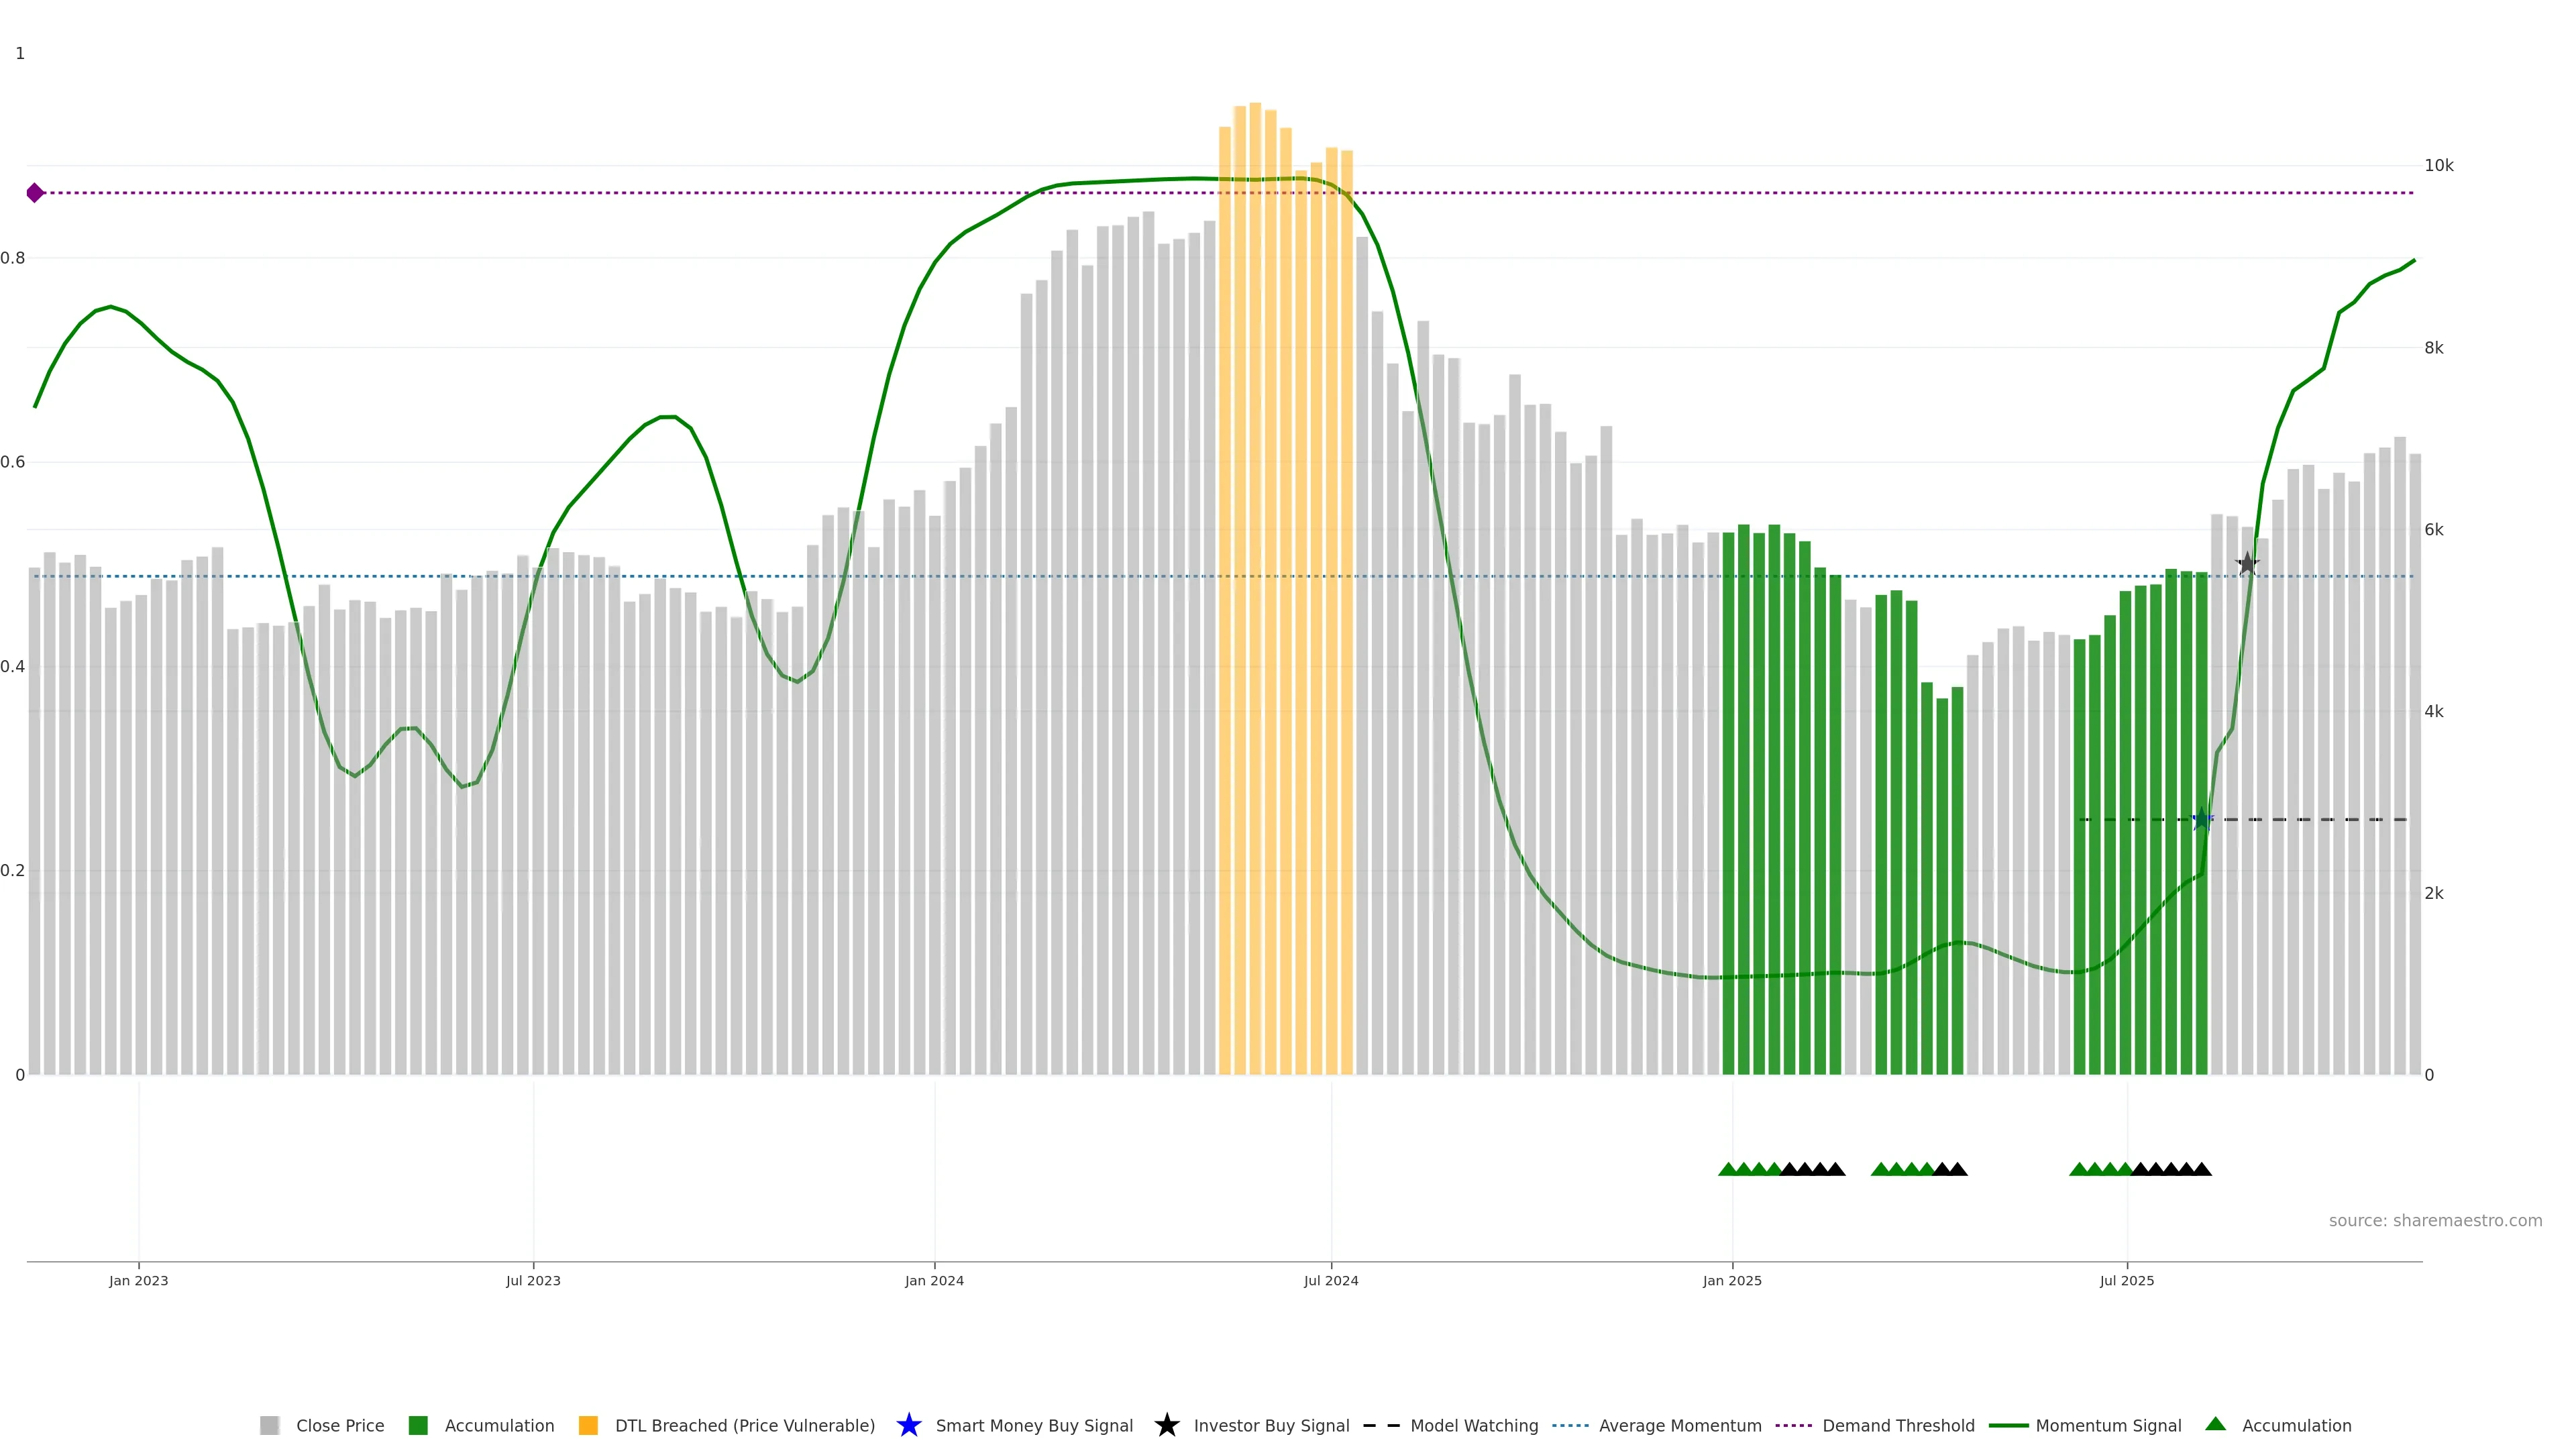This screenshot has height=1449, width=2576.
Task: Click the green Accumulation legend square
Action: [418, 1425]
